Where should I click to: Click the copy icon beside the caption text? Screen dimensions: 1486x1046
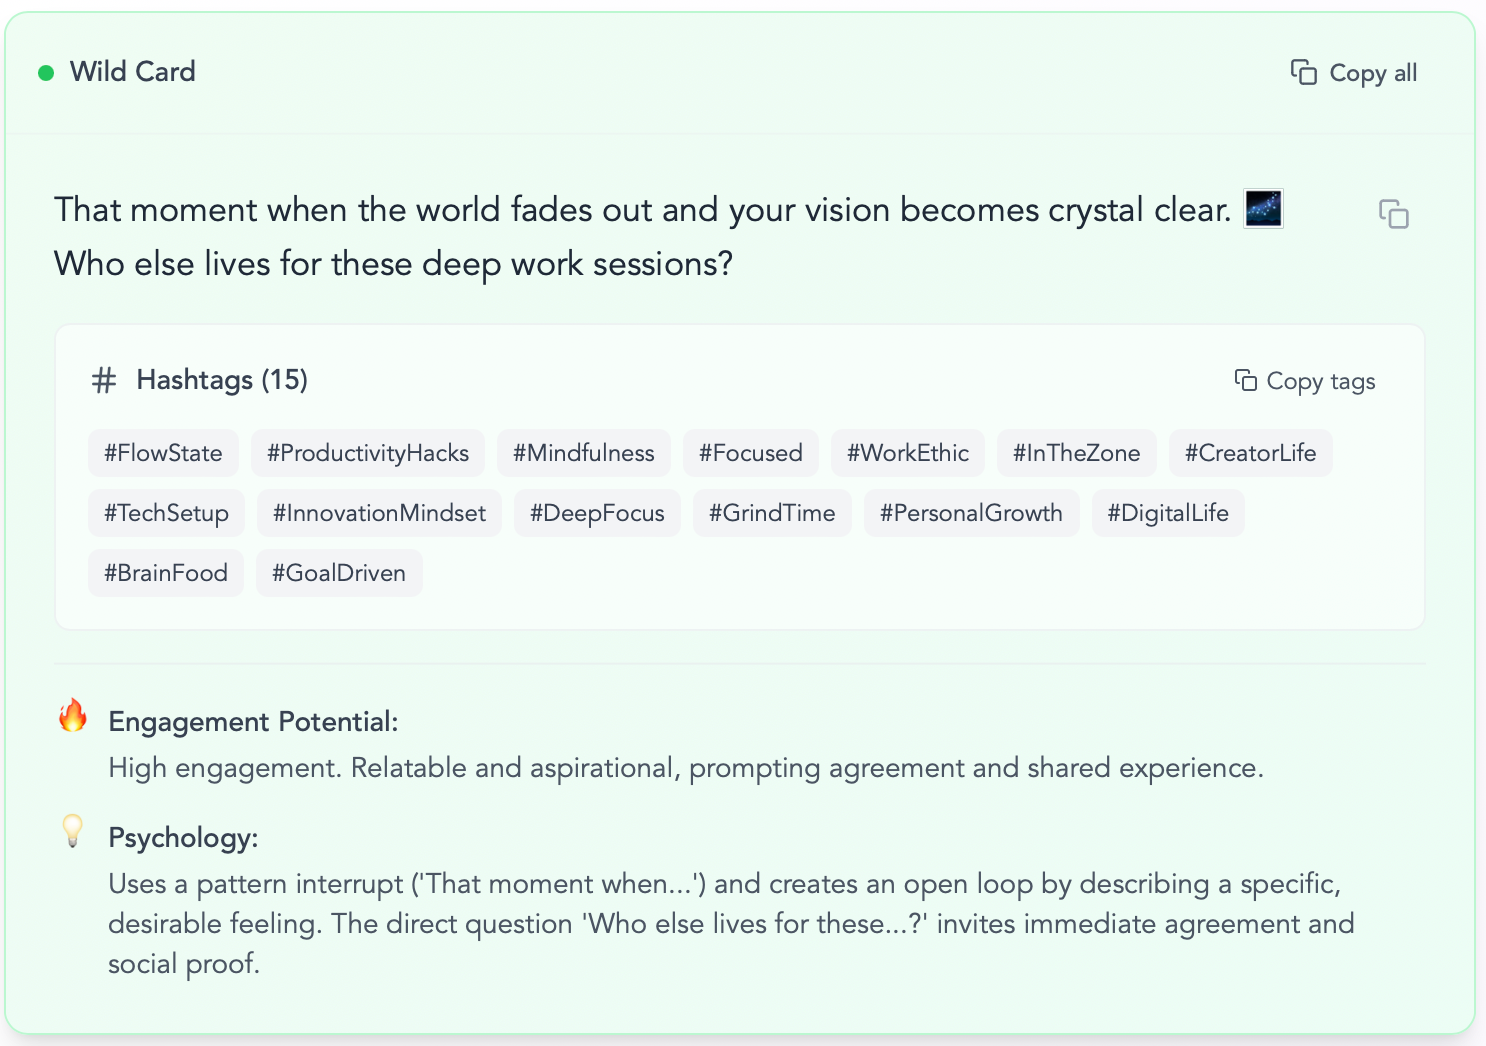(x=1396, y=214)
